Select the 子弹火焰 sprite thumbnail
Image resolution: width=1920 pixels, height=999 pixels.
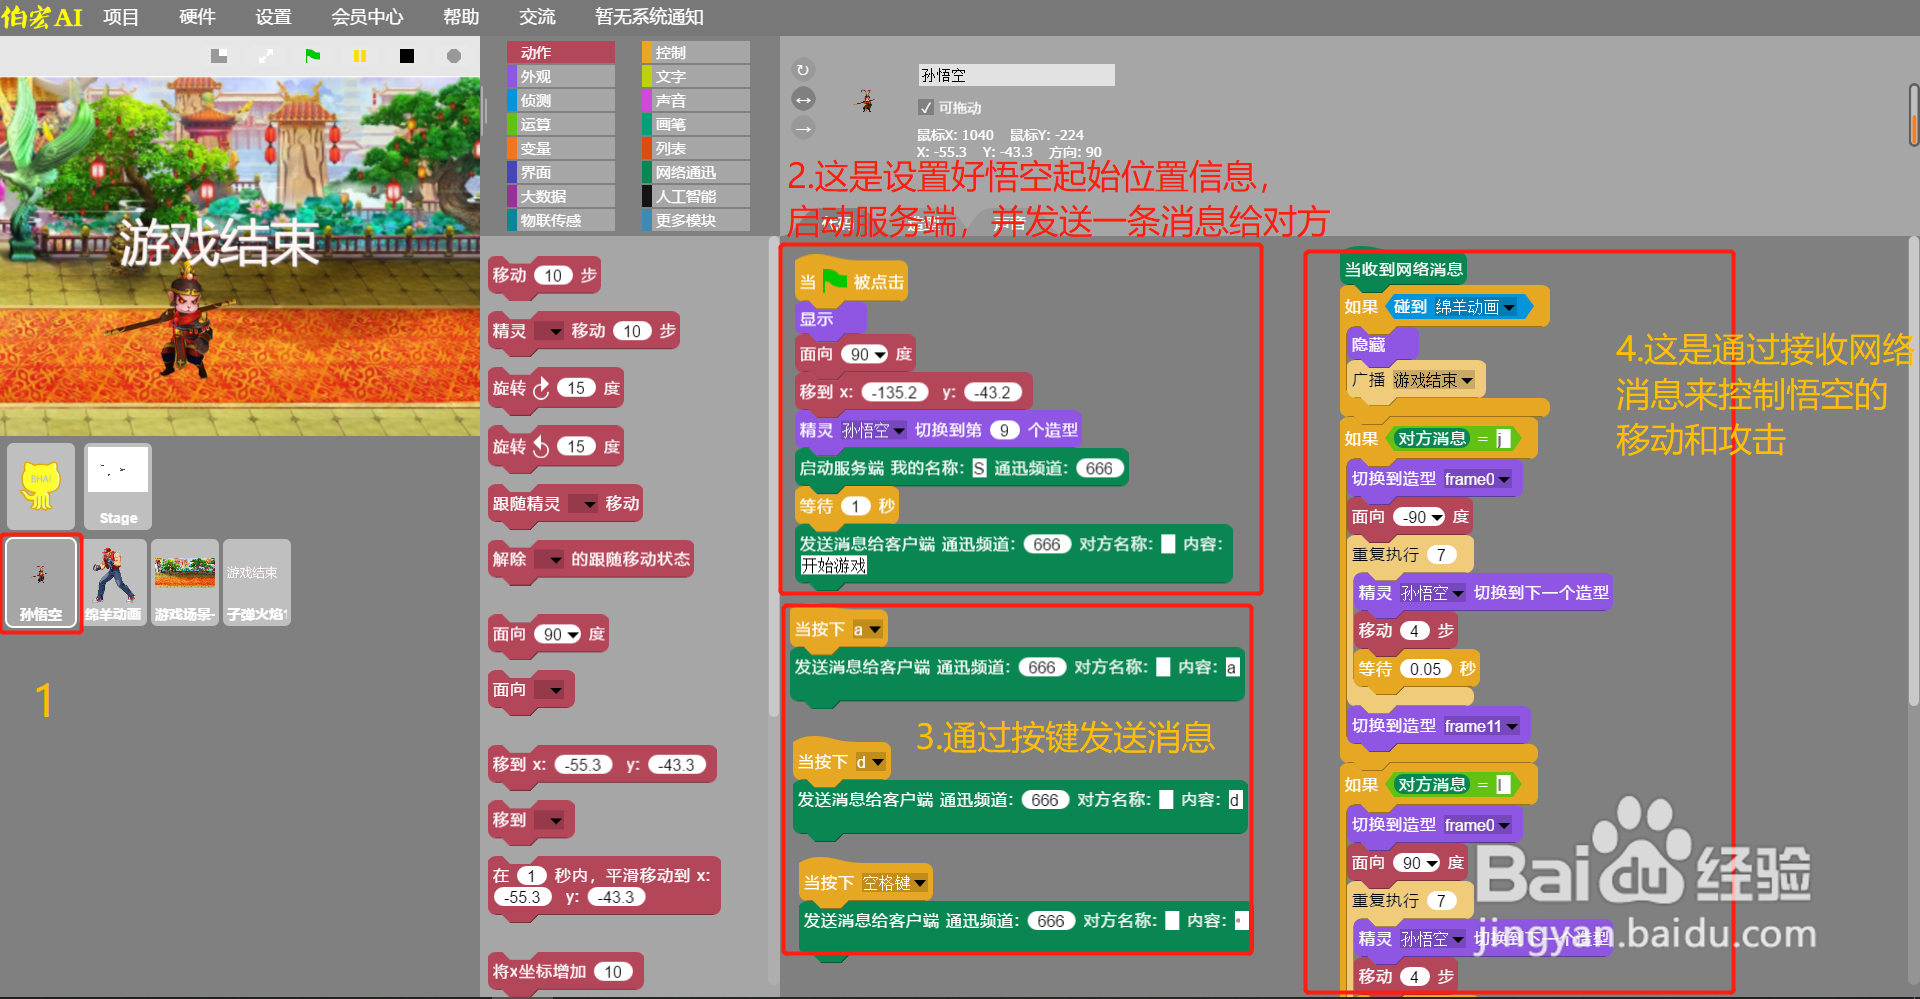(x=257, y=583)
